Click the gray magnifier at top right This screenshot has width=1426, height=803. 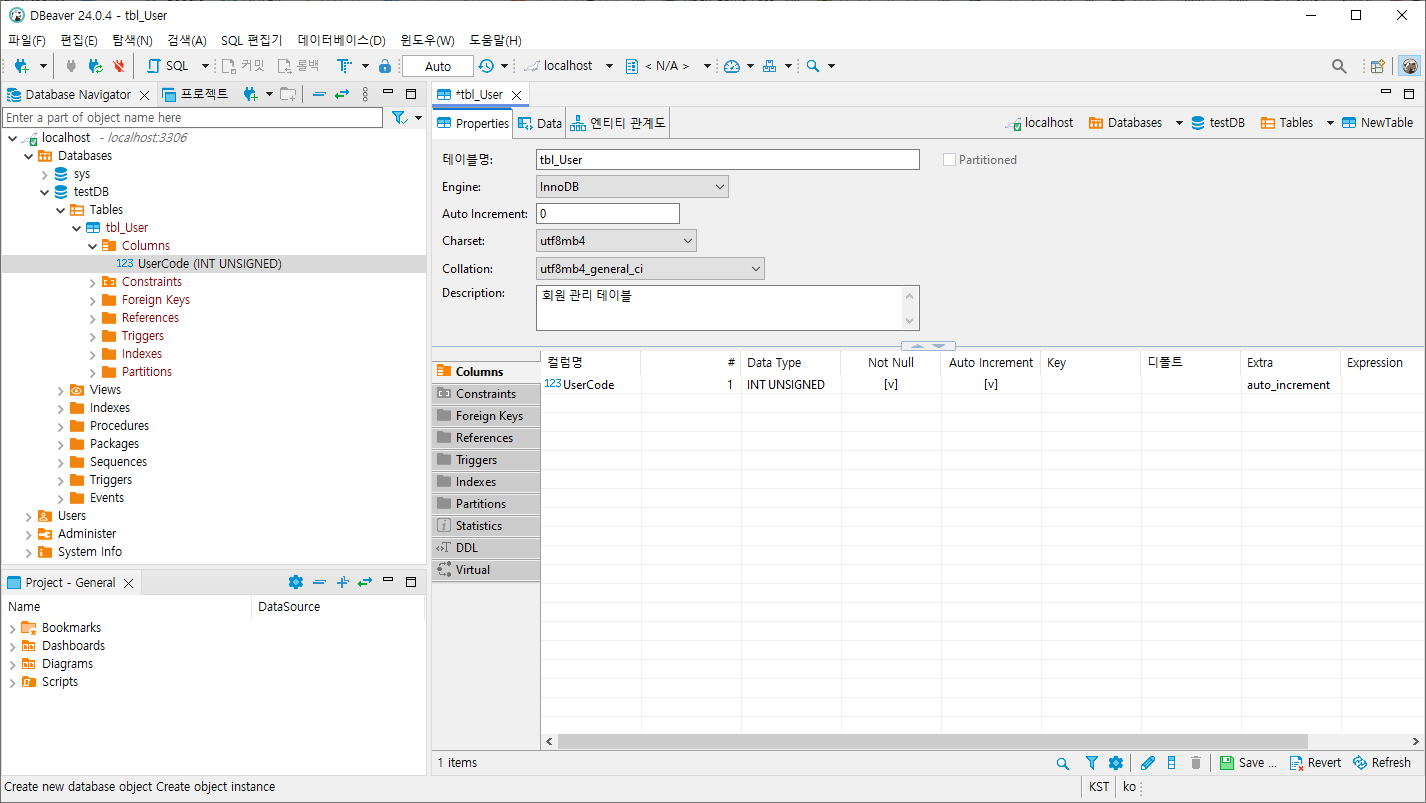[1339, 66]
